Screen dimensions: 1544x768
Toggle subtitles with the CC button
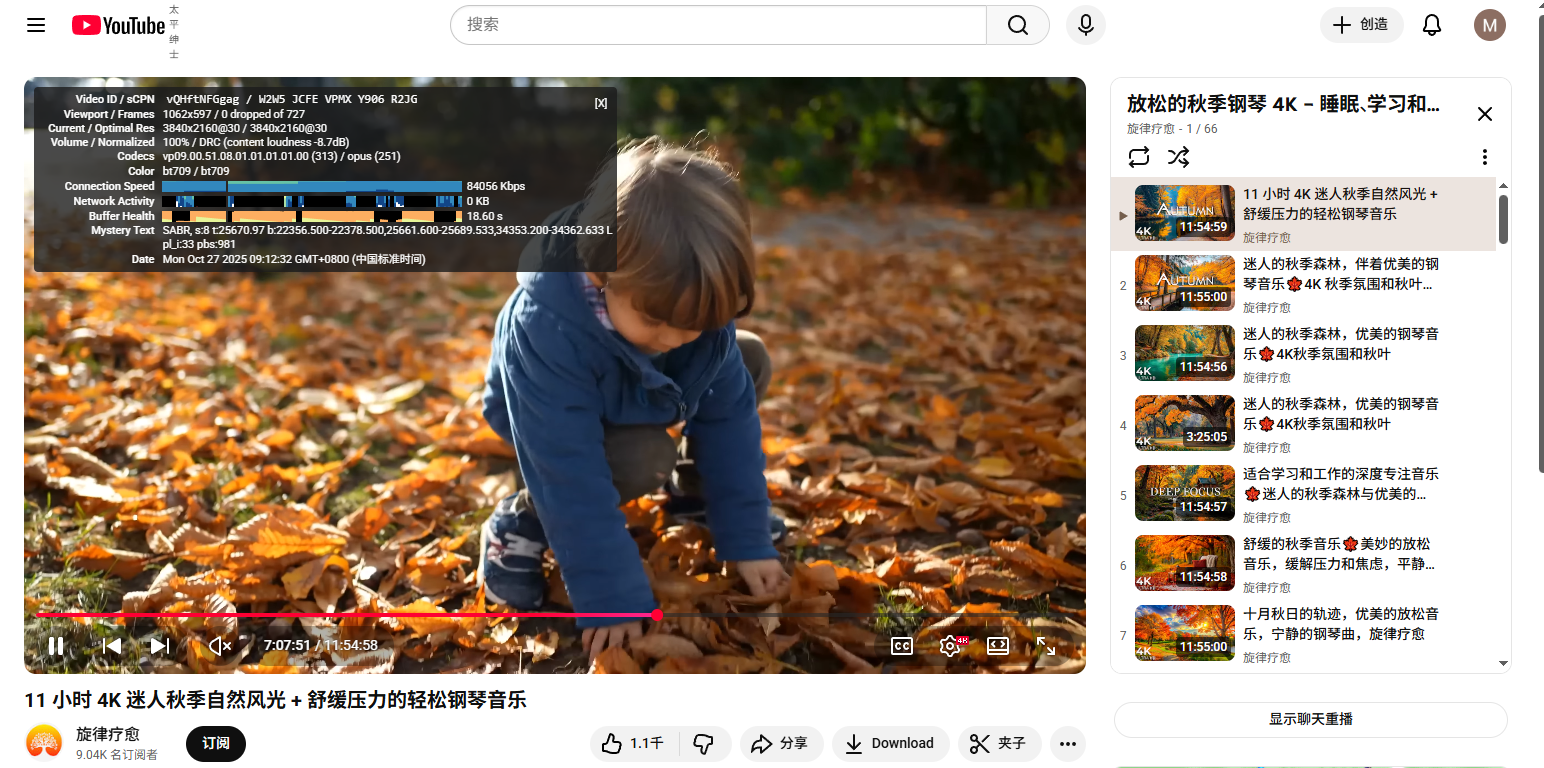pyautogui.click(x=901, y=645)
